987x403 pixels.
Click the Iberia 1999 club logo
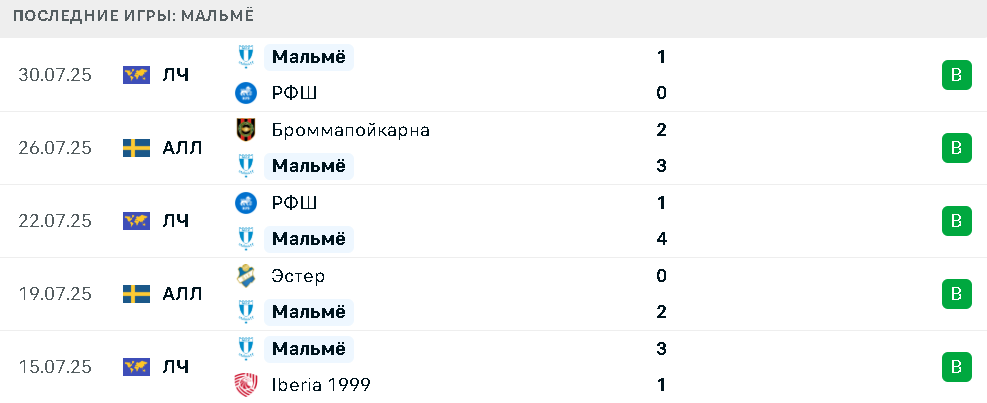[245, 385]
